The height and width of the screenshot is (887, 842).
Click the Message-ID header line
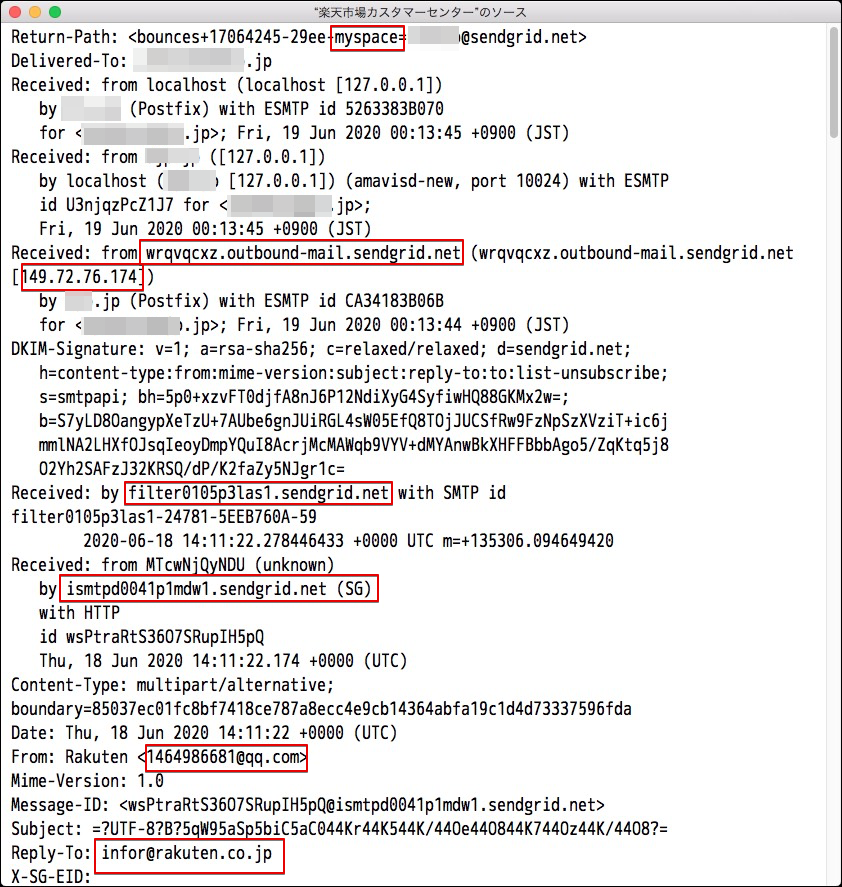pos(308,805)
